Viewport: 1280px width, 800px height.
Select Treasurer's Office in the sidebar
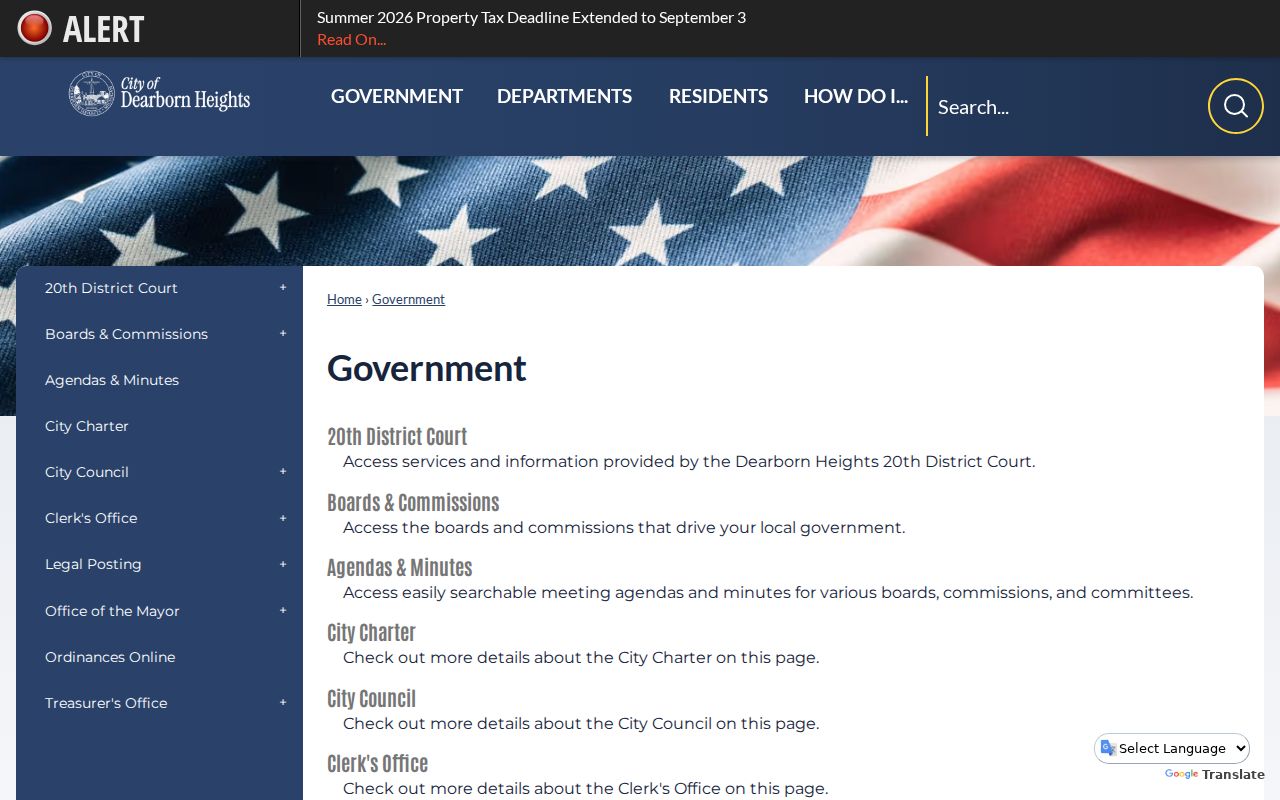coord(106,703)
